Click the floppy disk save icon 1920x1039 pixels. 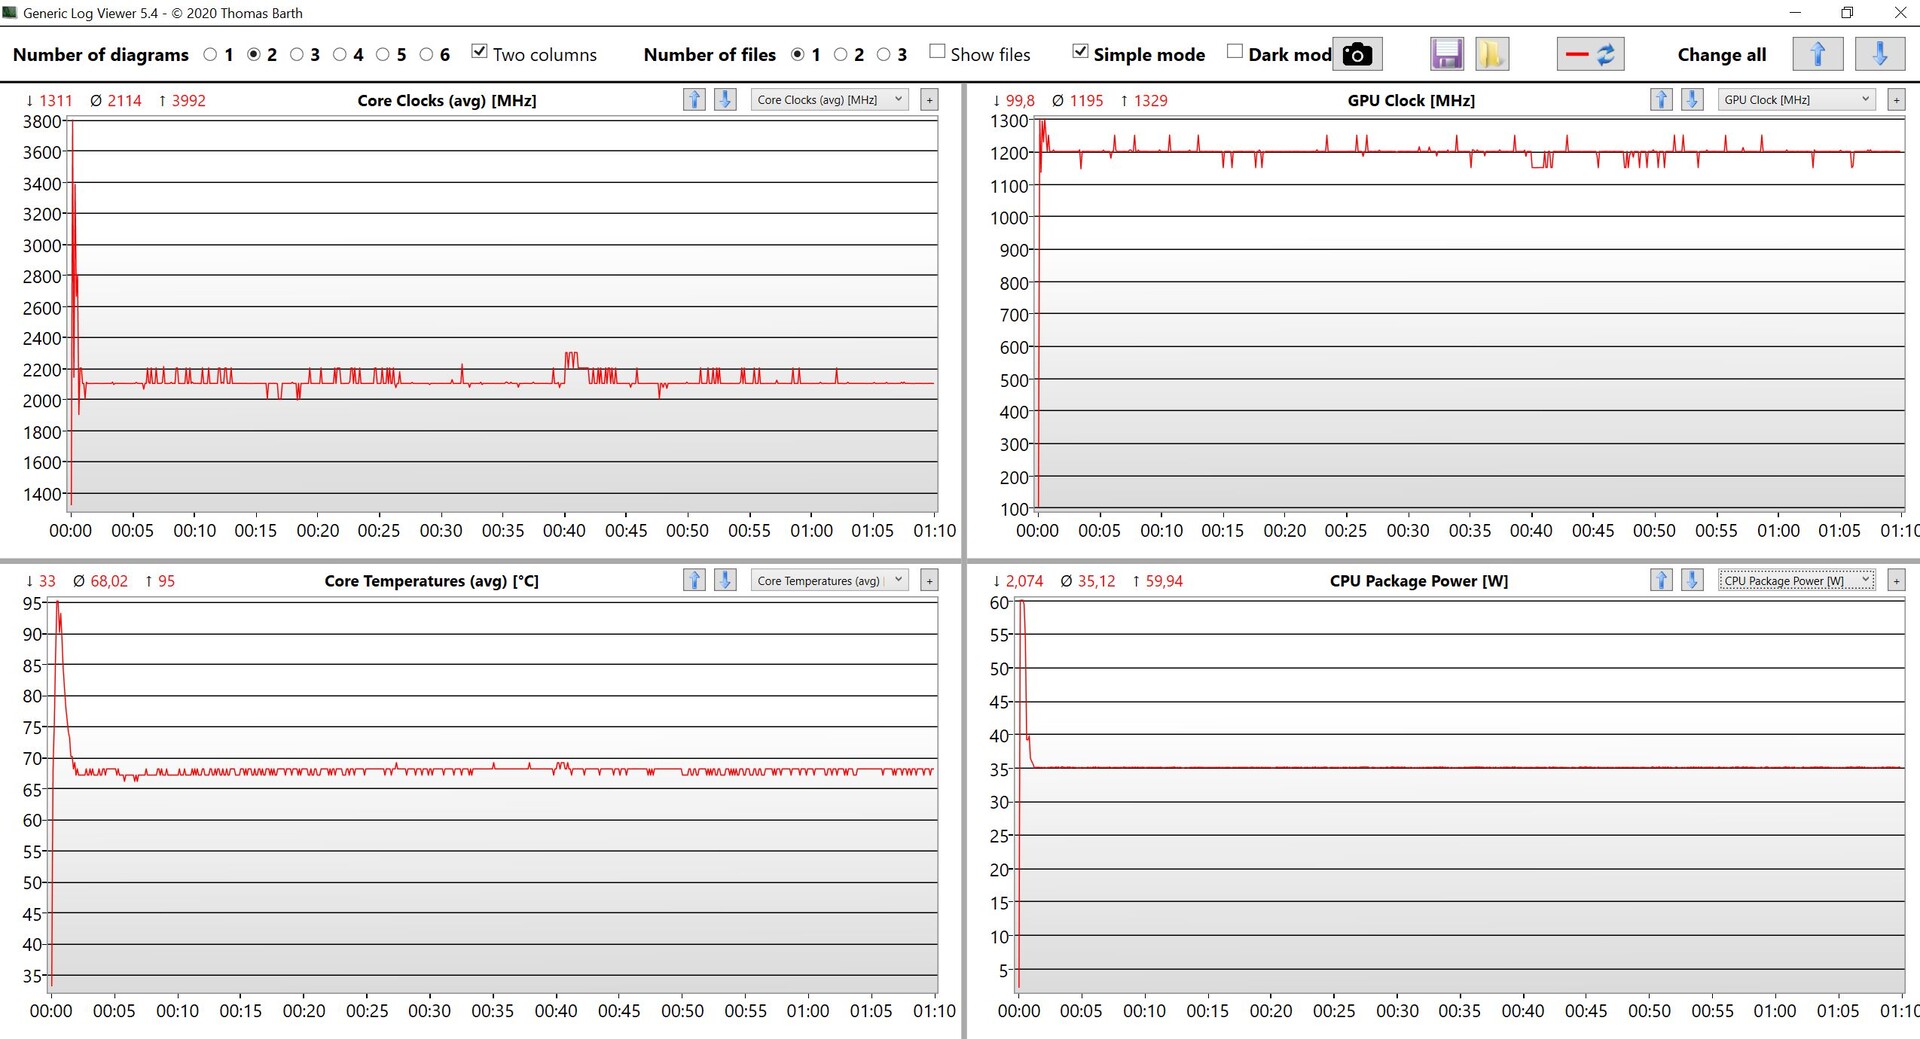(1446, 54)
